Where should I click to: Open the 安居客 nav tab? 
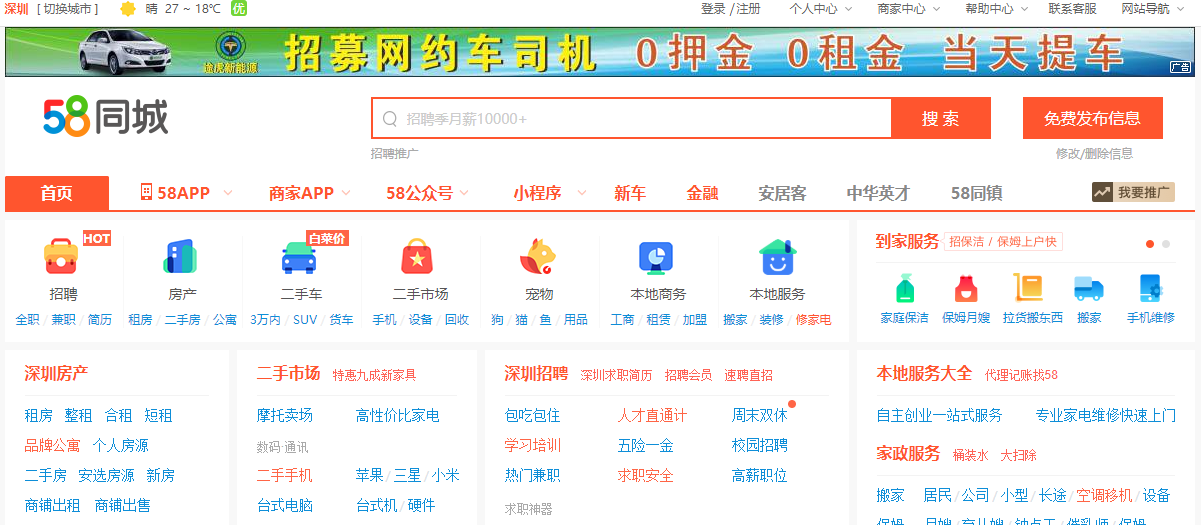tap(782, 193)
